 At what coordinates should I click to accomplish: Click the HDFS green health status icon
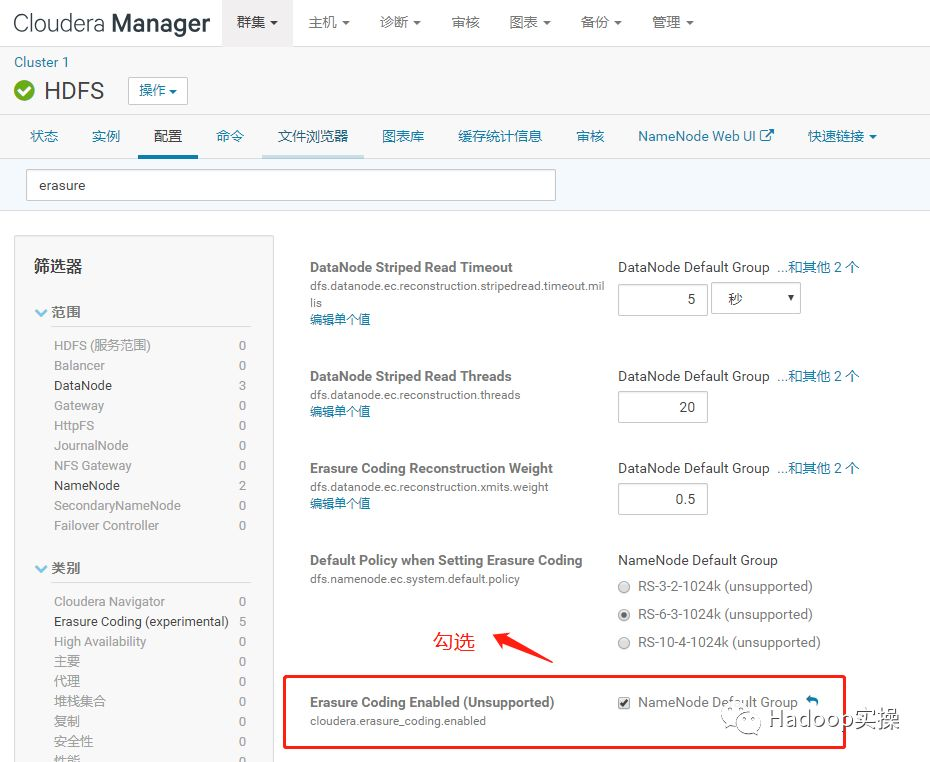[x=24, y=91]
